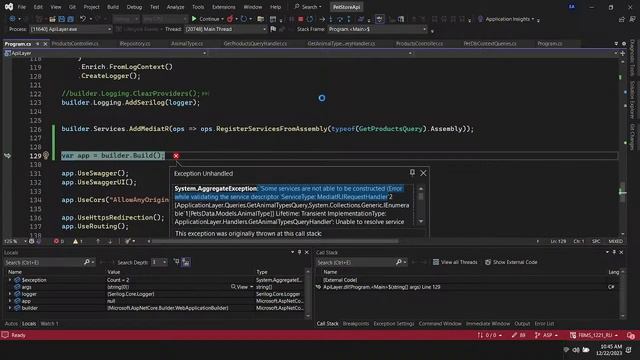Click the Save All icon in toolbar
Viewport: 640px width, 360px height.
coord(70,19)
